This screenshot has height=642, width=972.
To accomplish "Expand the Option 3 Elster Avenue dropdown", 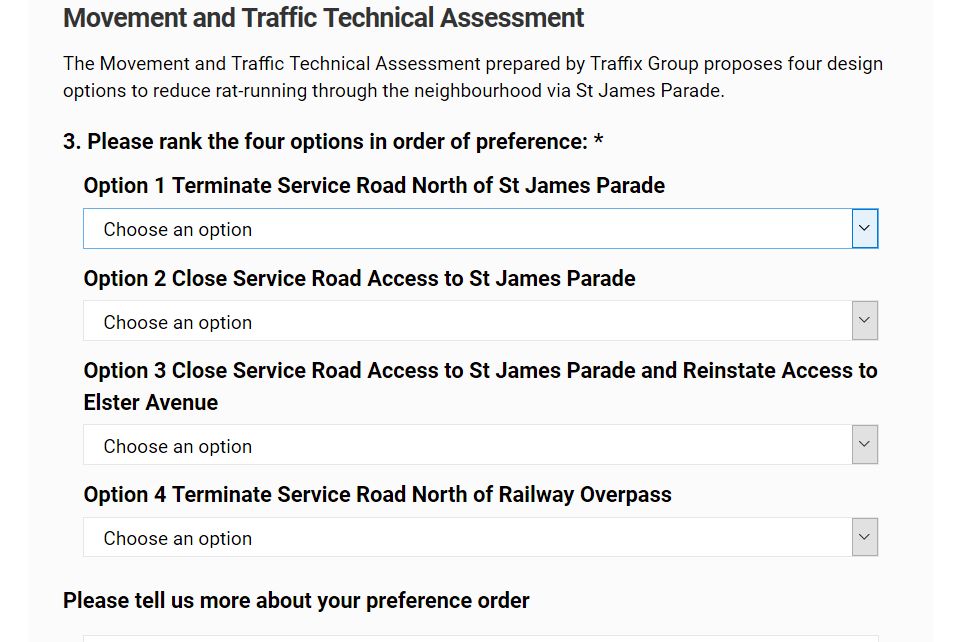I will point(467,446).
